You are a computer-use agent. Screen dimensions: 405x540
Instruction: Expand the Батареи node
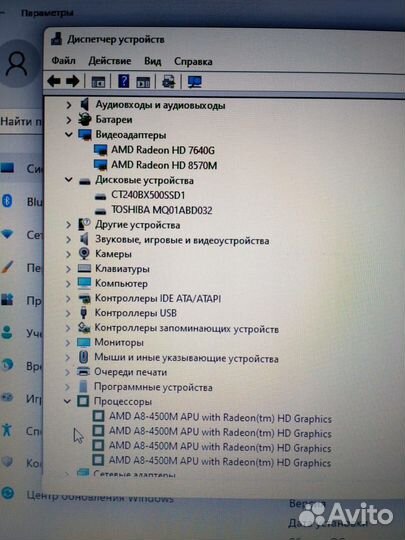(x=69, y=120)
